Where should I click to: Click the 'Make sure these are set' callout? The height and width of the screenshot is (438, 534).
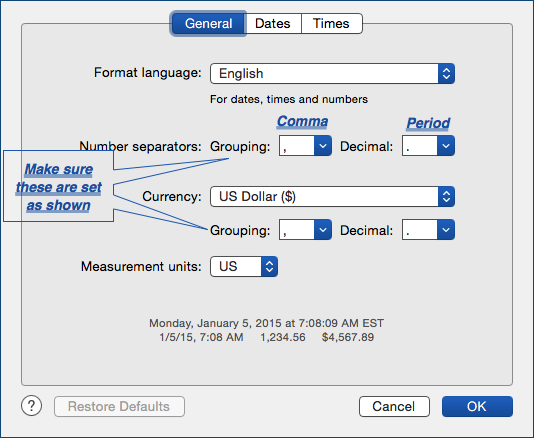point(59,187)
